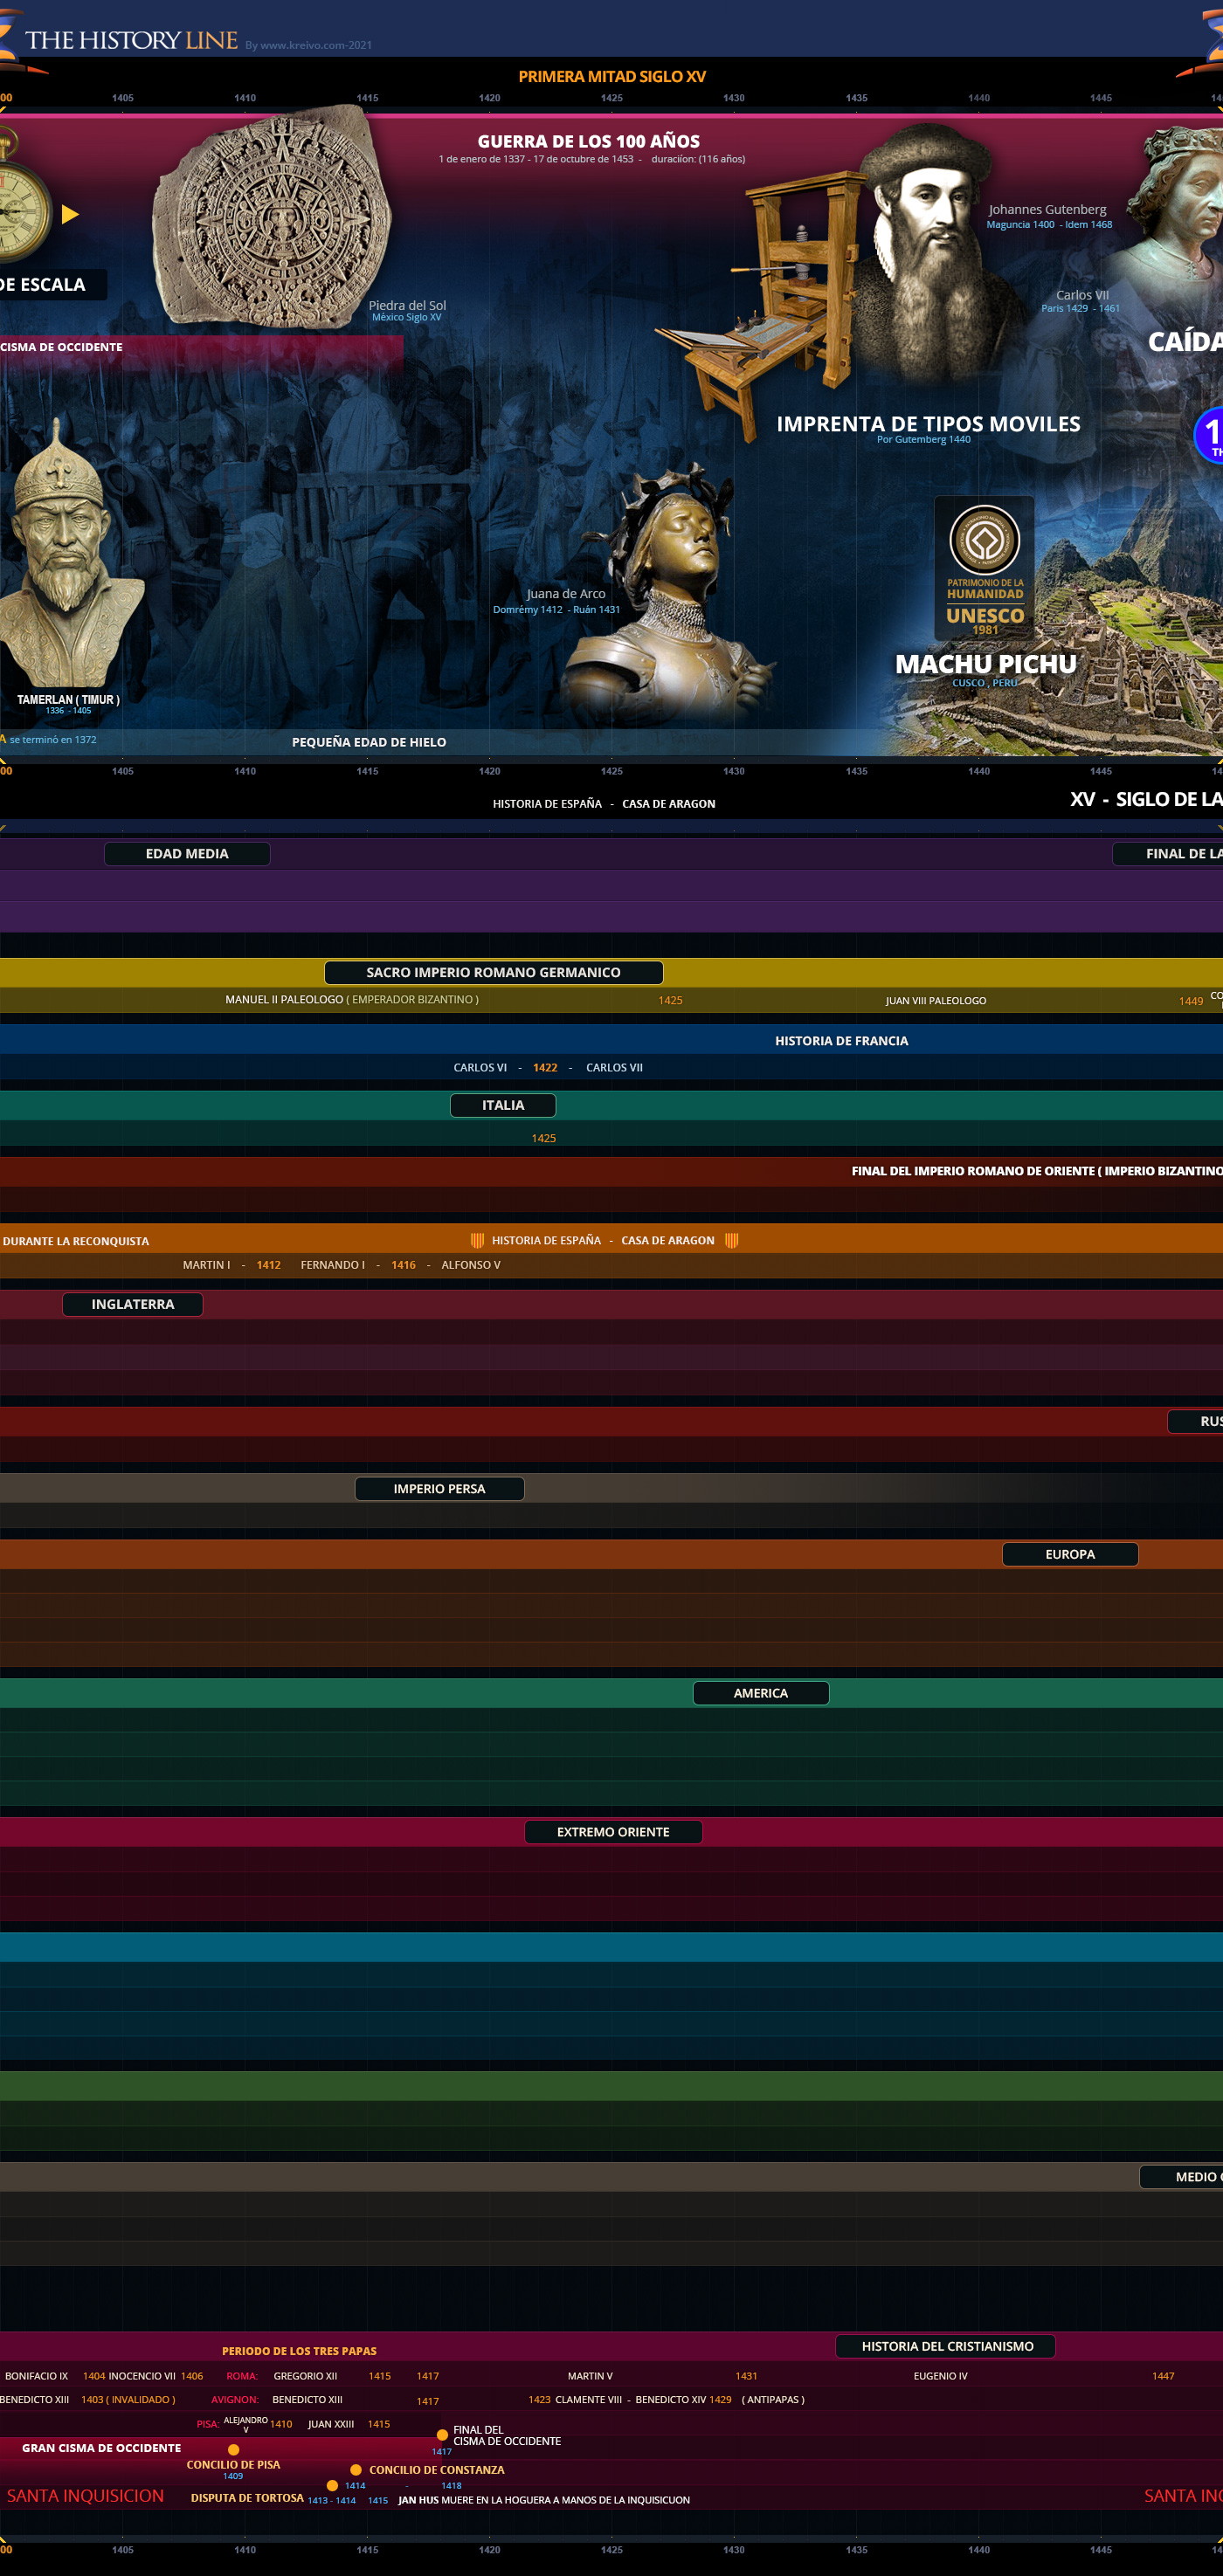Screen dimensions: 1223x2576
Task: Click the DURANTE LA RECONQUISTA label
Action: click(75, 1241)
